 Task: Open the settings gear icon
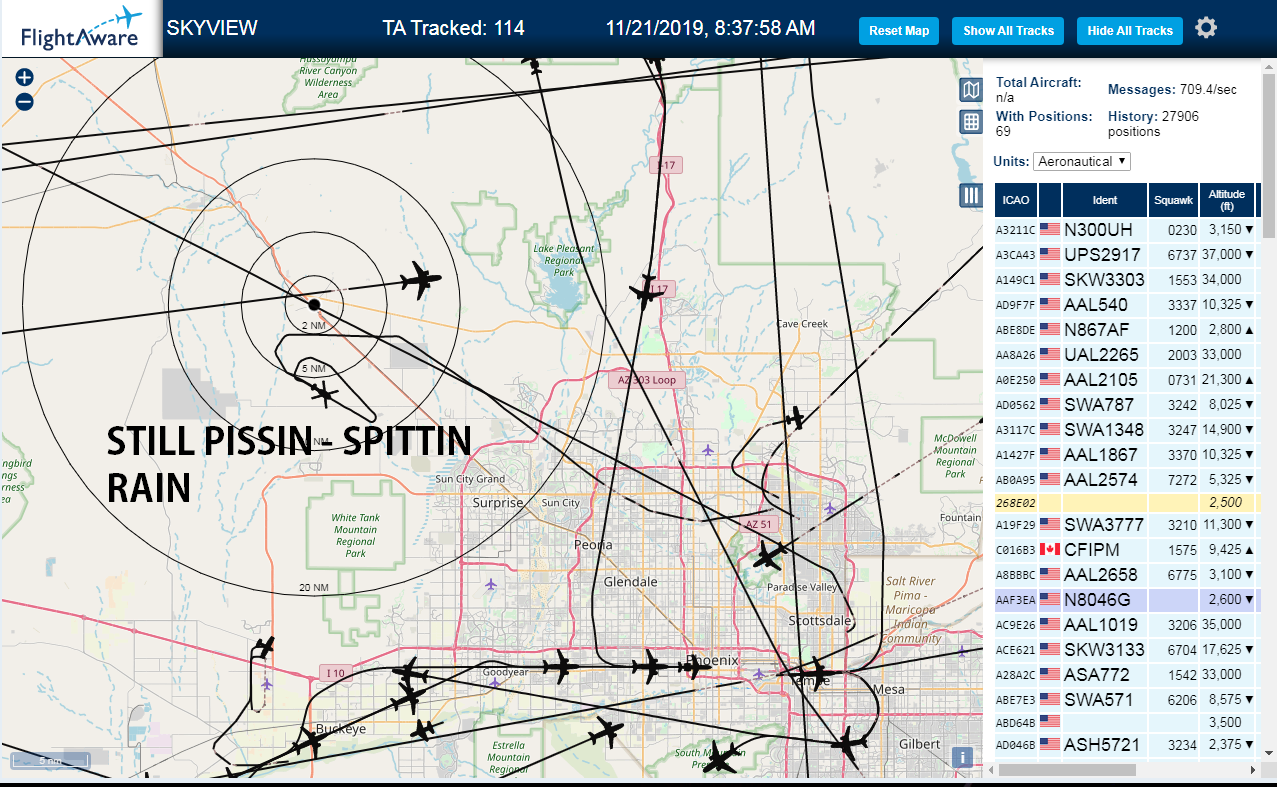tap(1206, 28)
